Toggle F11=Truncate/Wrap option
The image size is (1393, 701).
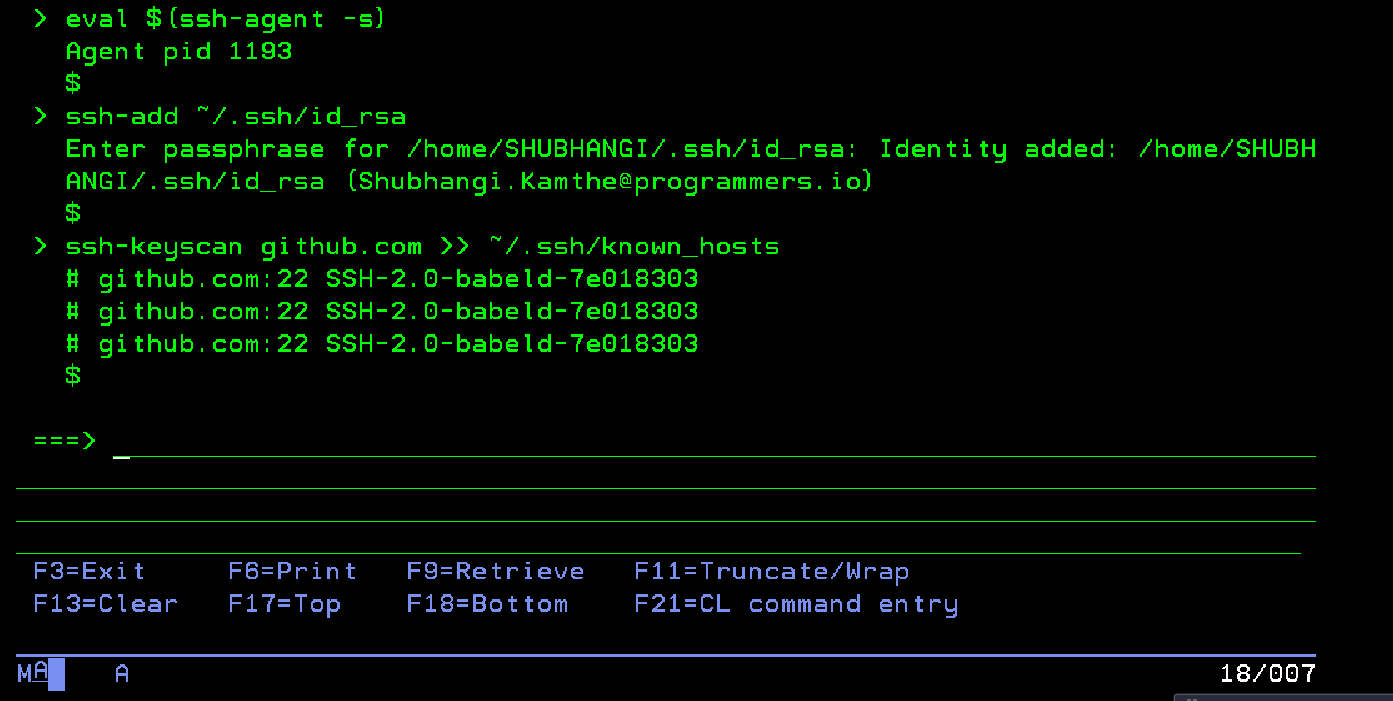(771, 572)
